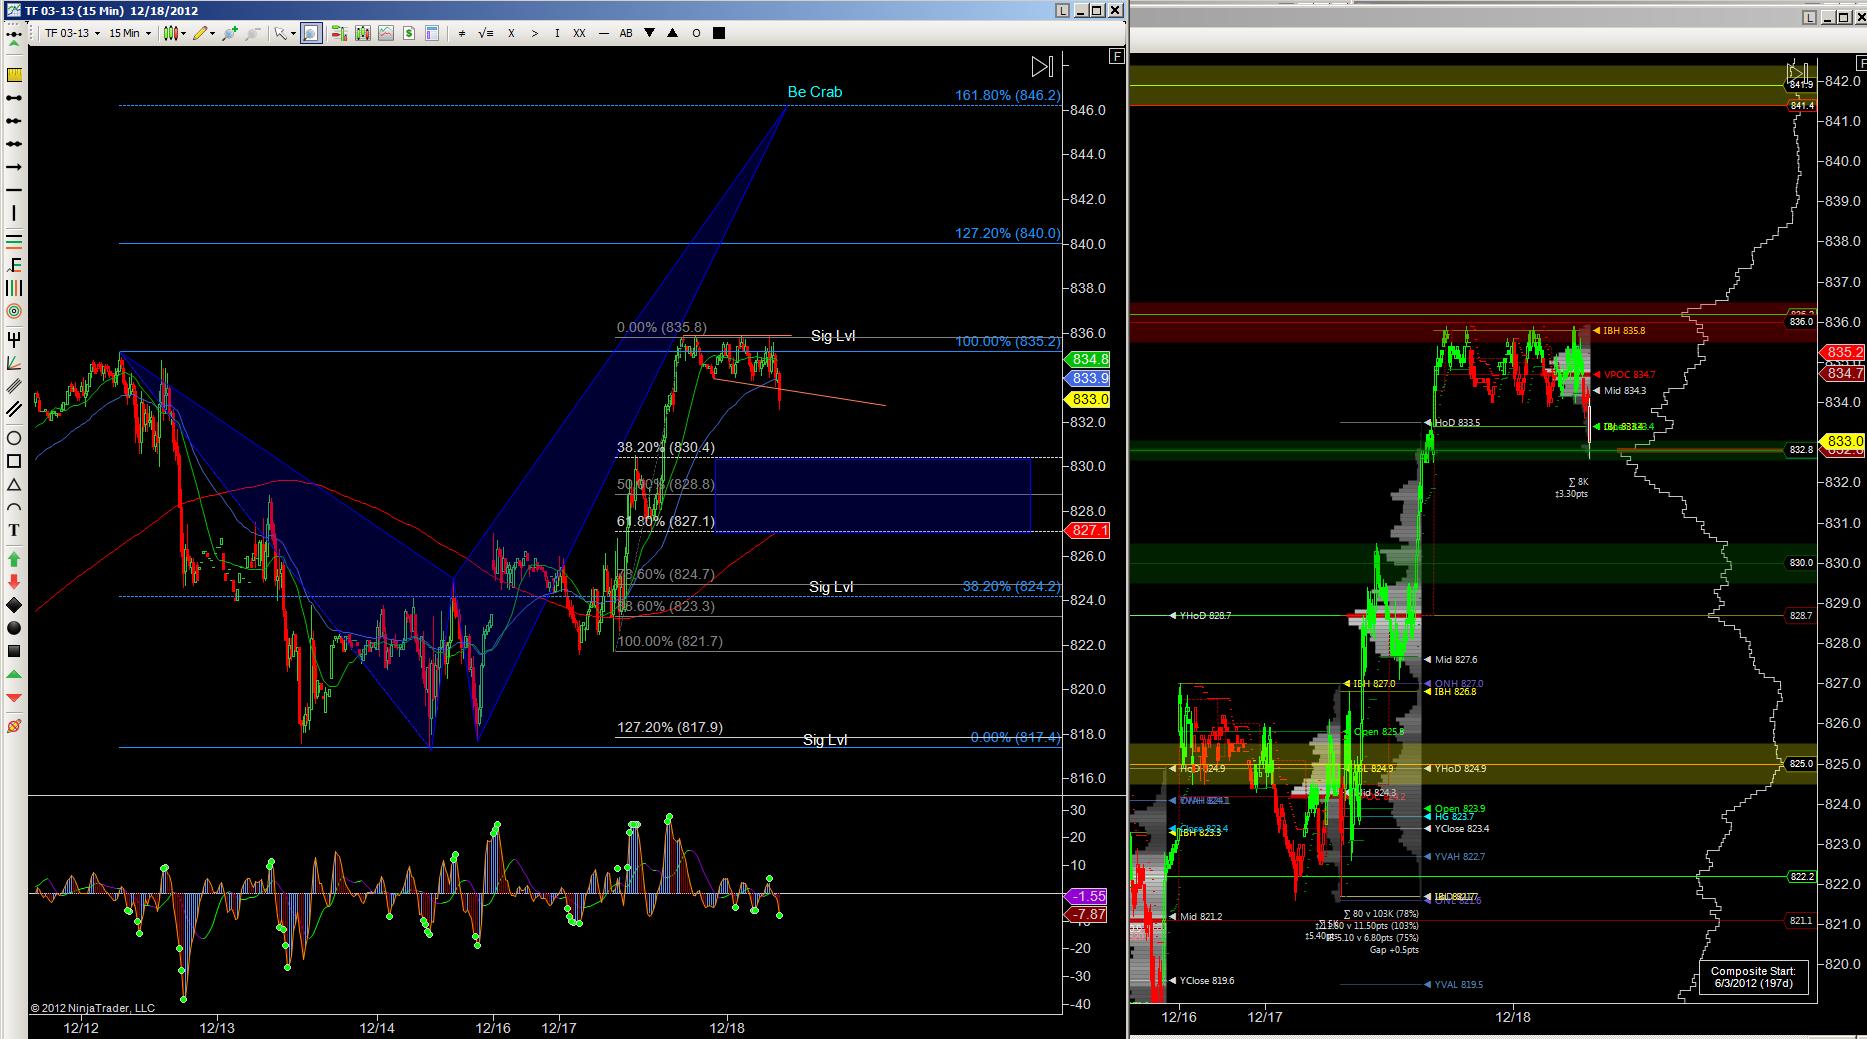This screenshot has height=1039, width=1867.
Task: Open the data box icon
Action: 432,33
